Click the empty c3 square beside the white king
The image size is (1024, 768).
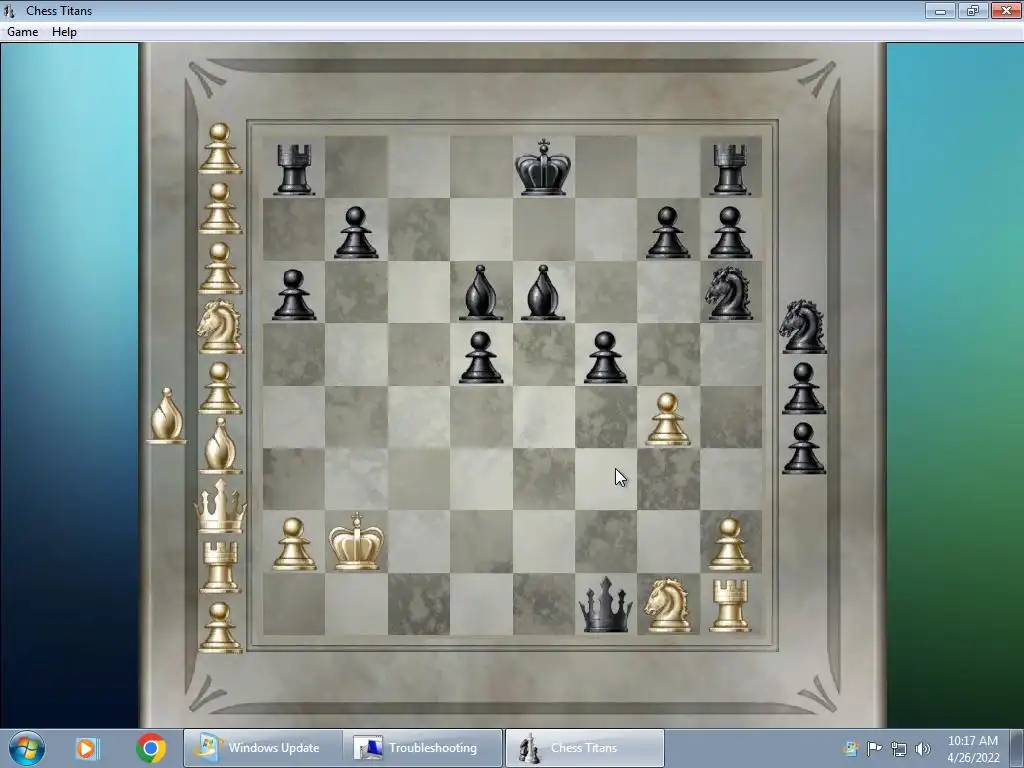(x=419, y=479)
